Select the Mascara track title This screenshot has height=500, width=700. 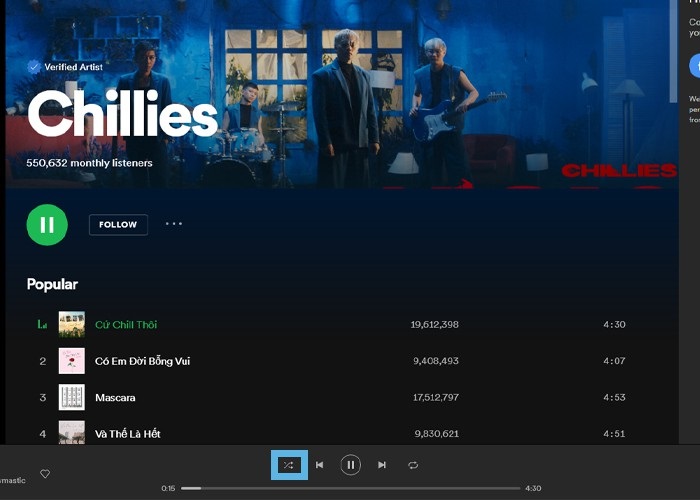115,398
